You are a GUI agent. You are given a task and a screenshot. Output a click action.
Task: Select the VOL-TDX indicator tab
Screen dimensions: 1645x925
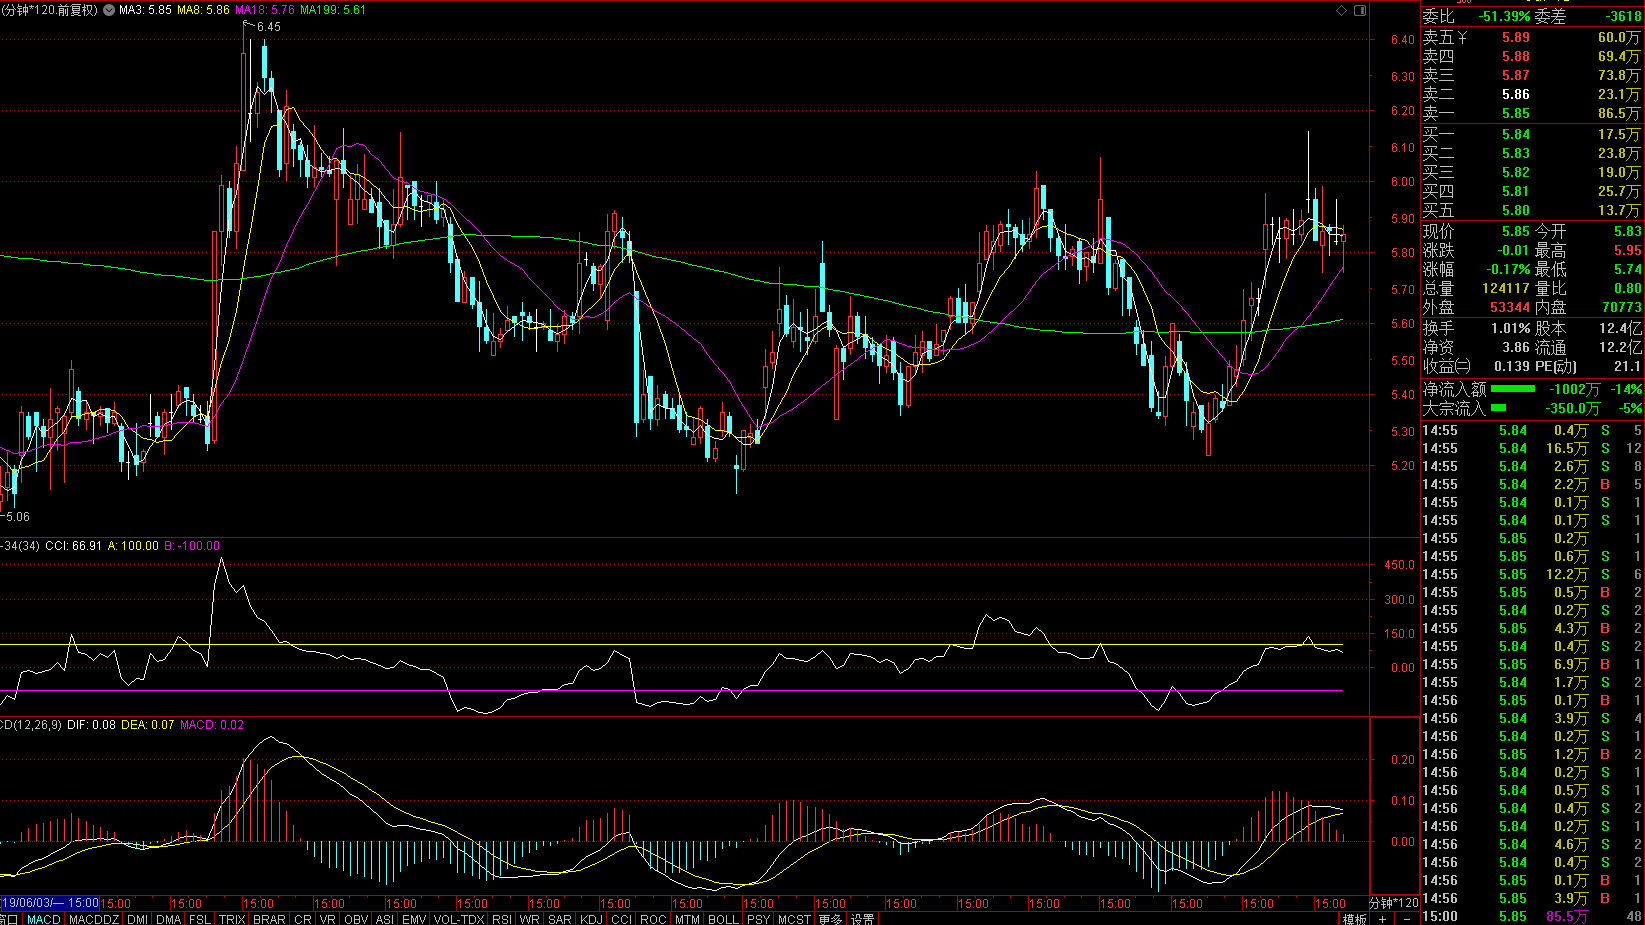459,919
